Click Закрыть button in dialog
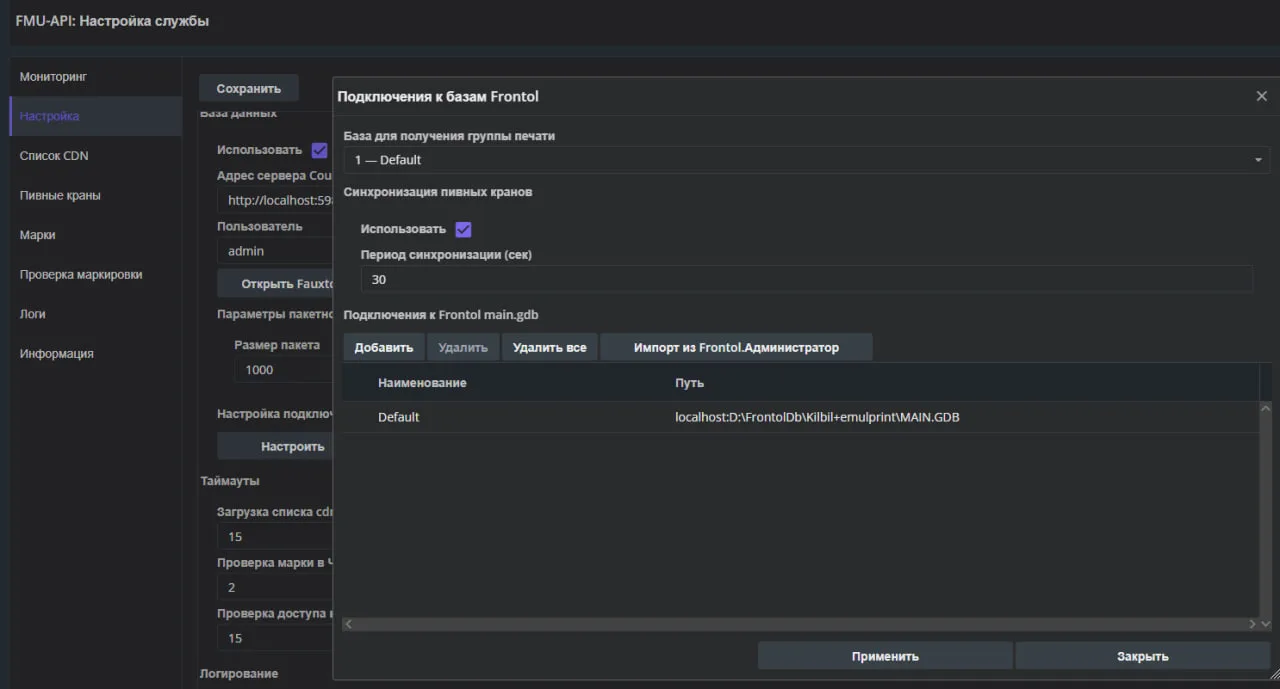 click(x=1143, y=656)
